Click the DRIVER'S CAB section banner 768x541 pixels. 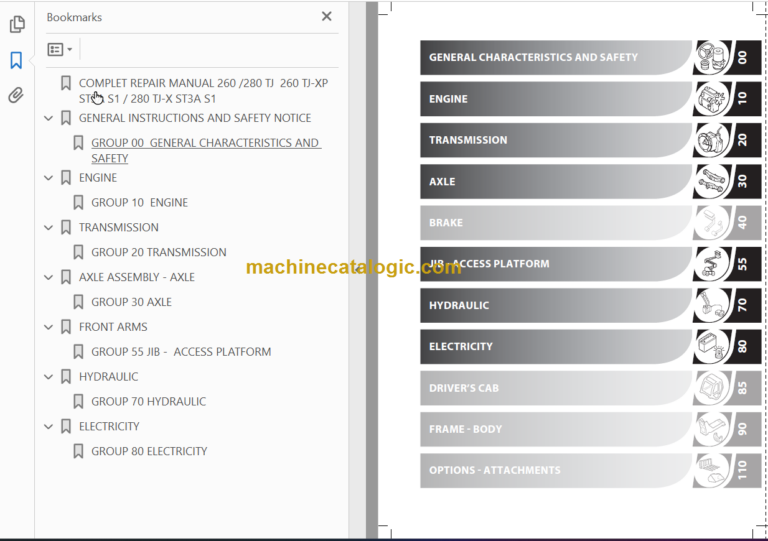(x=556, y=388)
